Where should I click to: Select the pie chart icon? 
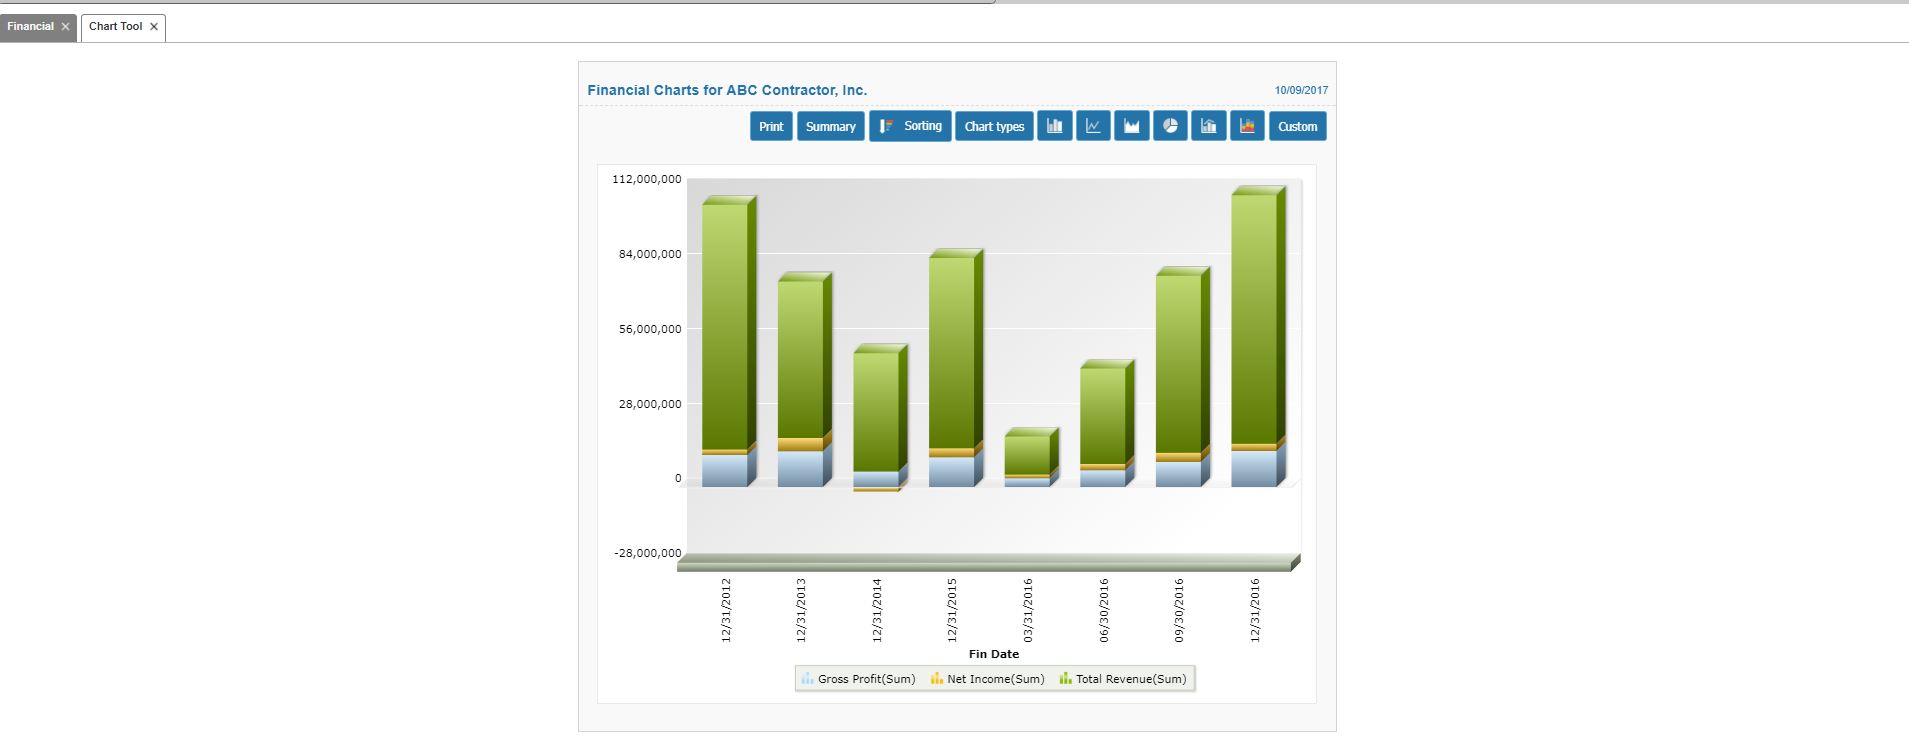(x=1170, y=126)
